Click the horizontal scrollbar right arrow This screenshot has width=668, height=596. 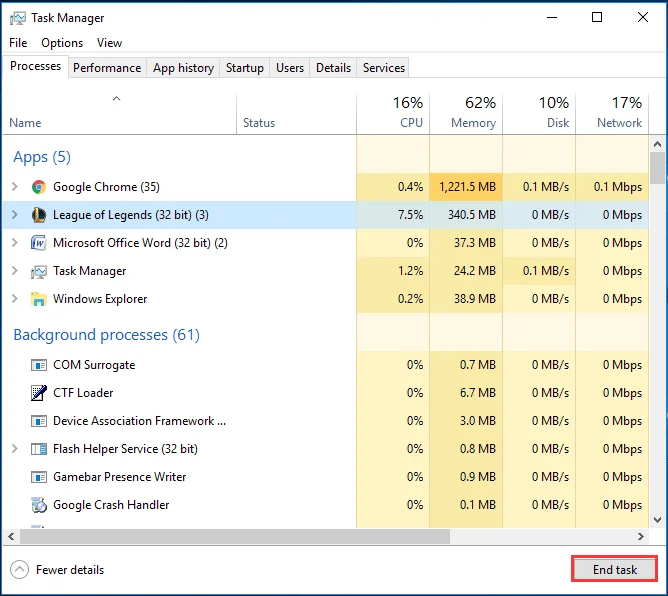click(641, 536)
